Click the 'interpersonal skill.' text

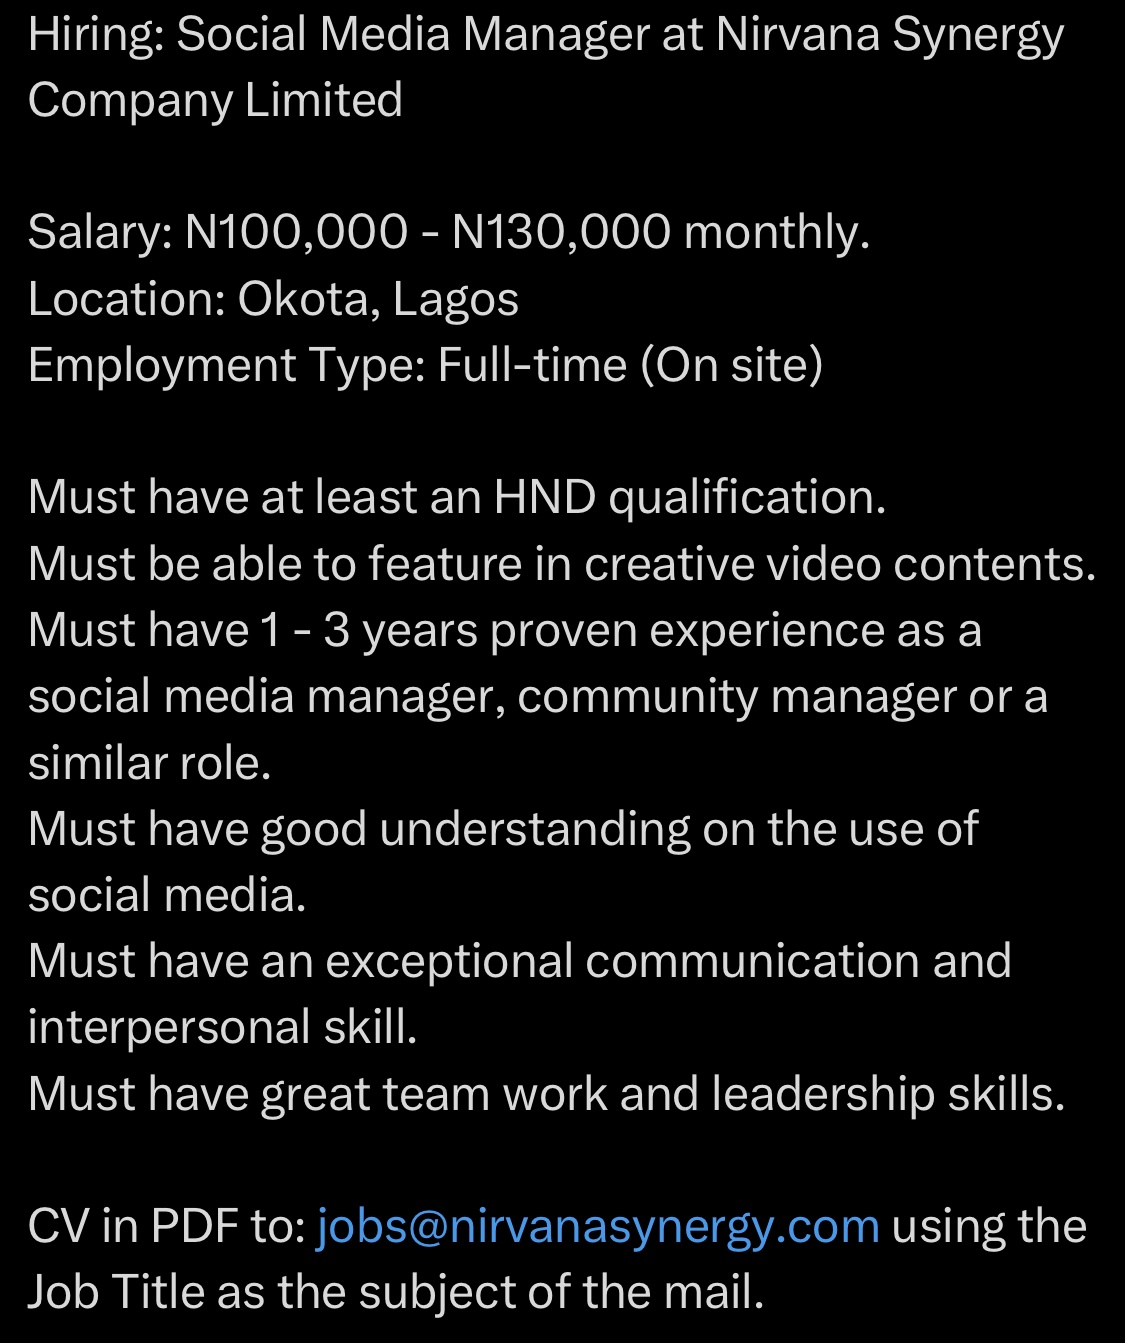point(222,1027)
